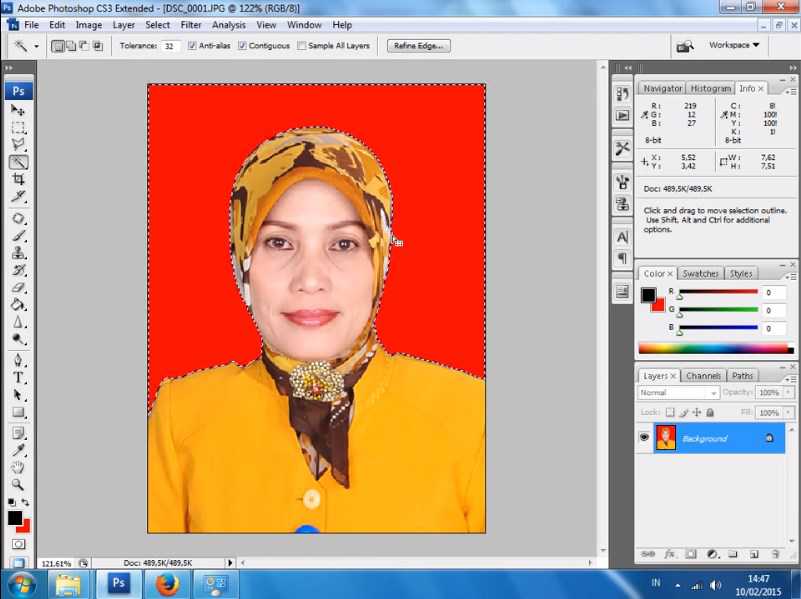Select the History Brush tool
The width and height of the screenshot is (801, 599).
coord(18,270)
